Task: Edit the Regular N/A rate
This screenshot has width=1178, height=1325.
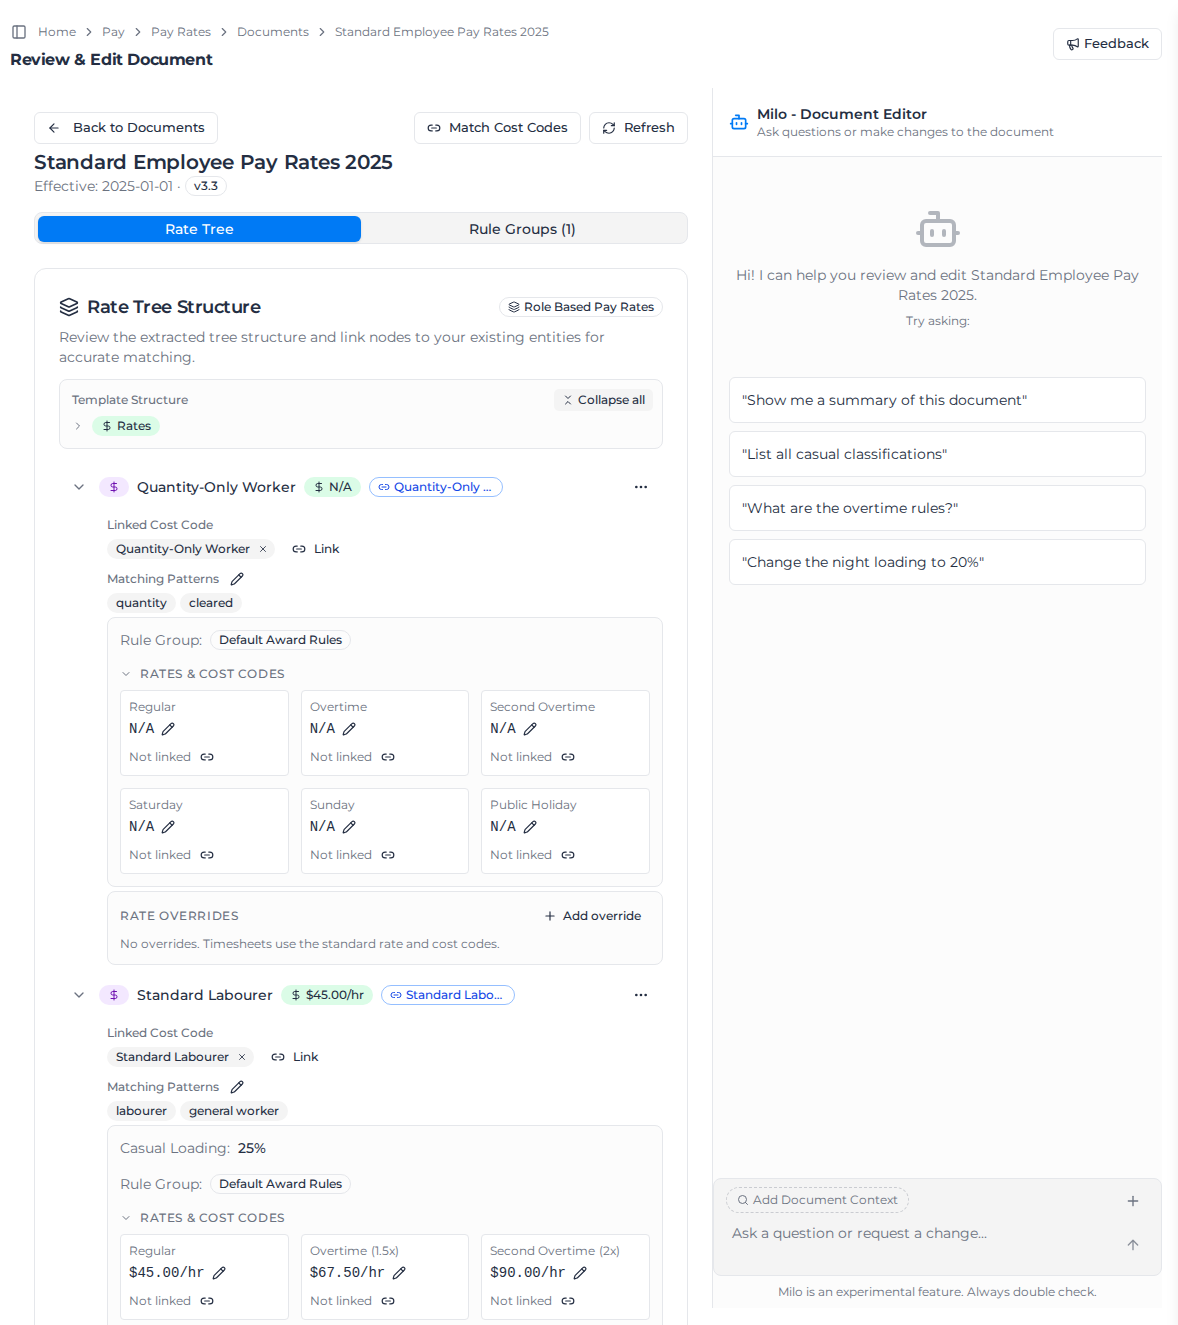Action: 168,729
